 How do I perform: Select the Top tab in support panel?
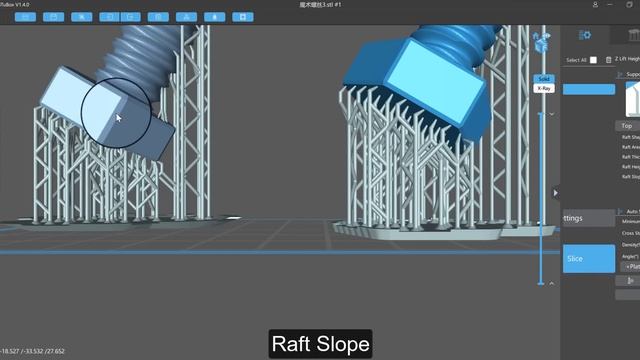[x=627, y=126]
